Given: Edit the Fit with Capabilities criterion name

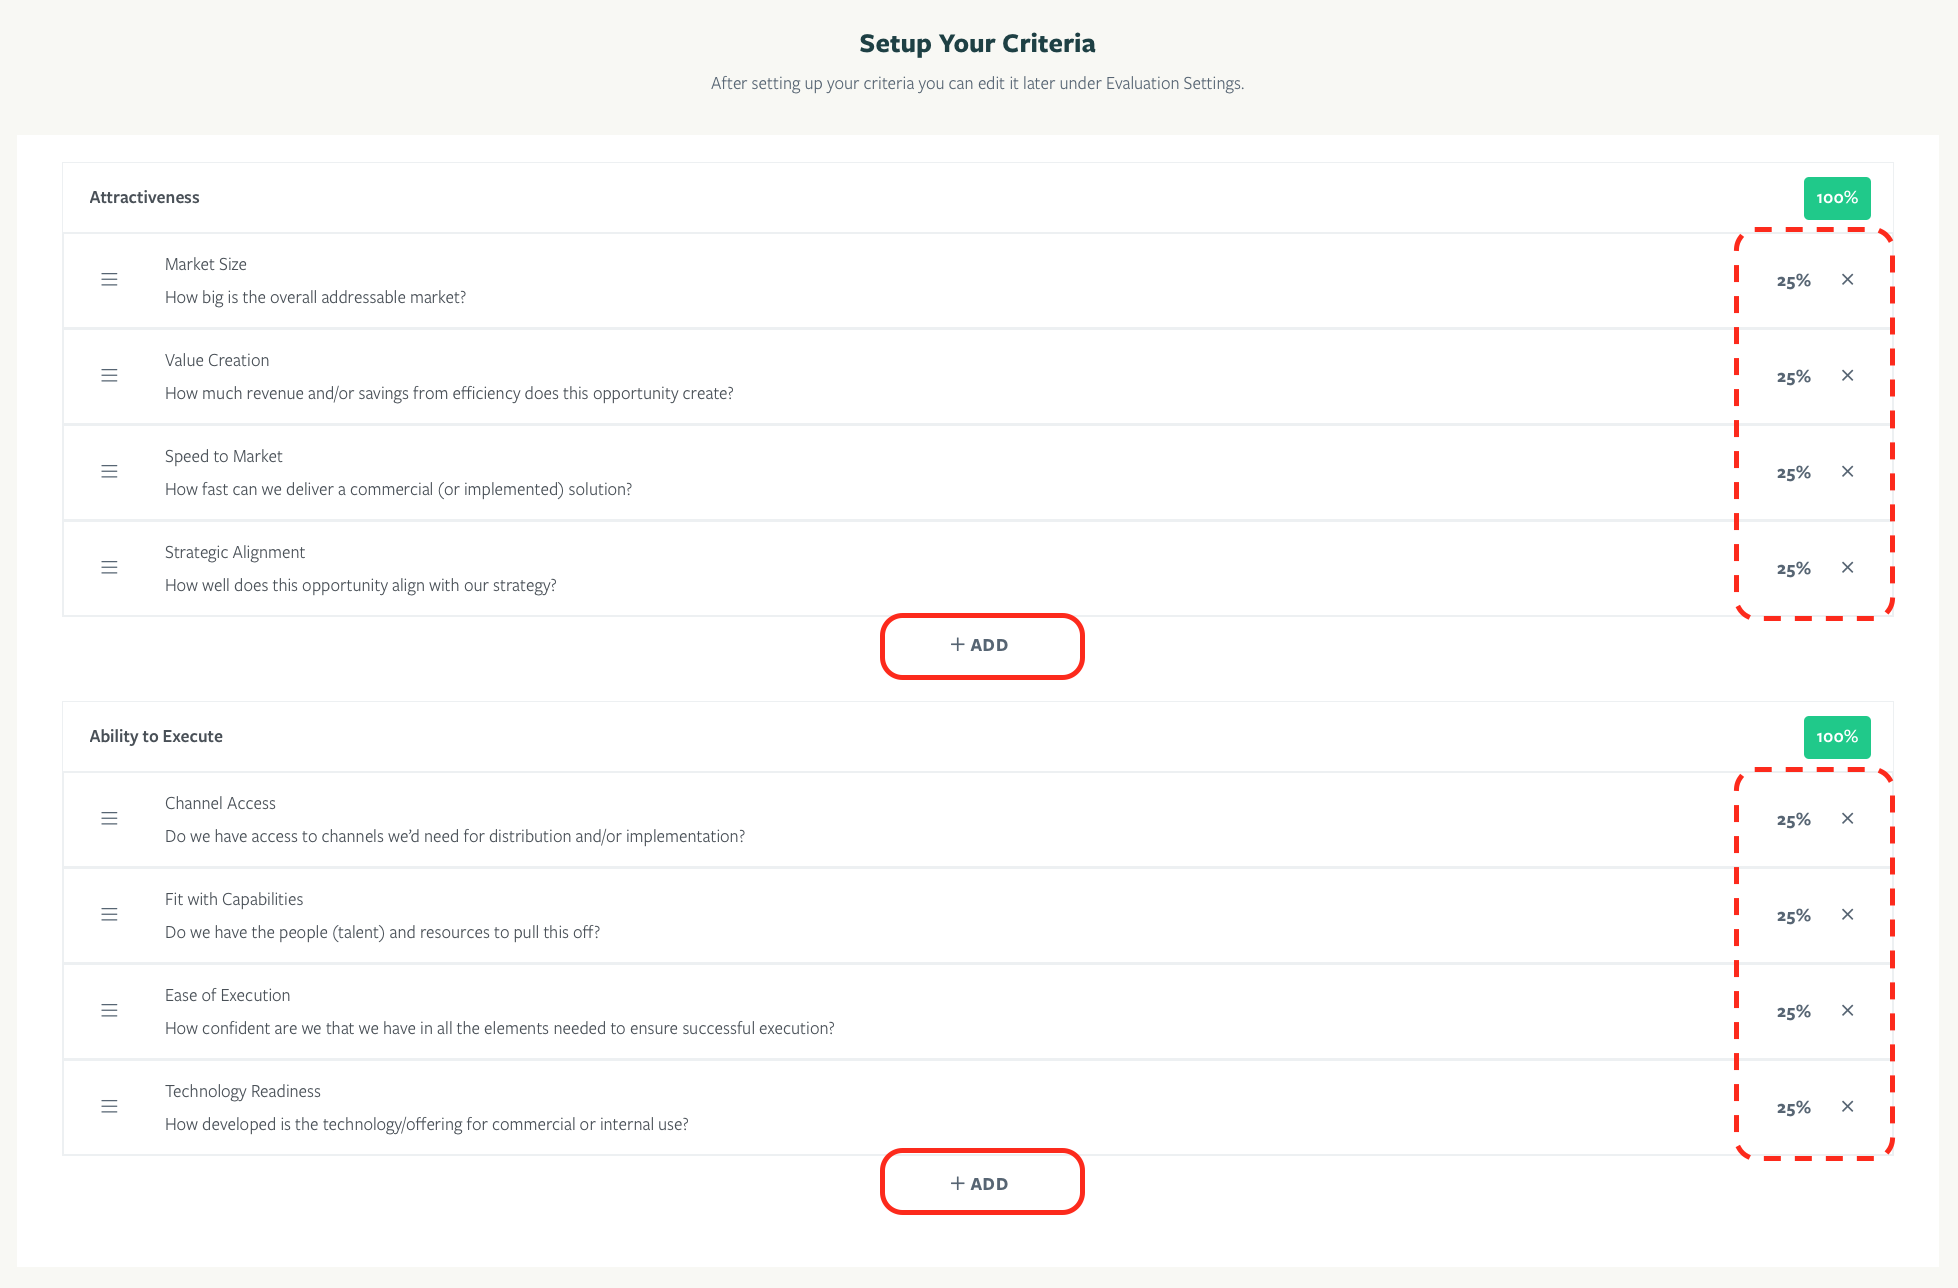Looking at the screenshot, I should click(234, 899).
